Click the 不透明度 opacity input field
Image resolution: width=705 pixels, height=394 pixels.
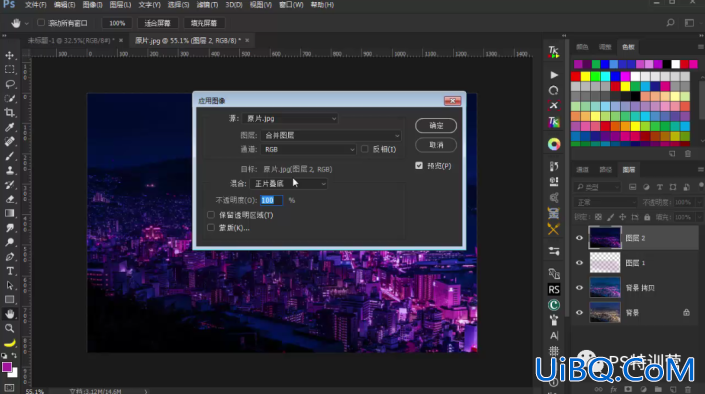(x=272, y=200)
